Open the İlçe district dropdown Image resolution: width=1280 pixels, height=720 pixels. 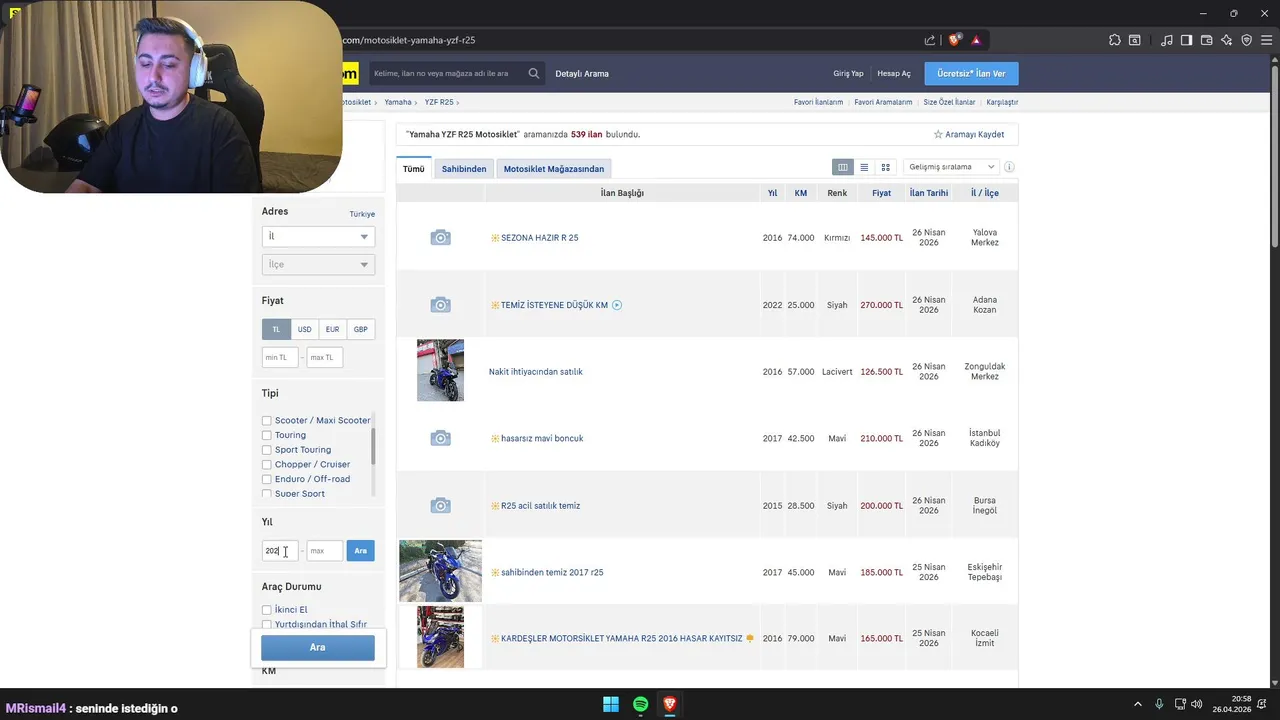pyautogui.click(x=318, y=265)
